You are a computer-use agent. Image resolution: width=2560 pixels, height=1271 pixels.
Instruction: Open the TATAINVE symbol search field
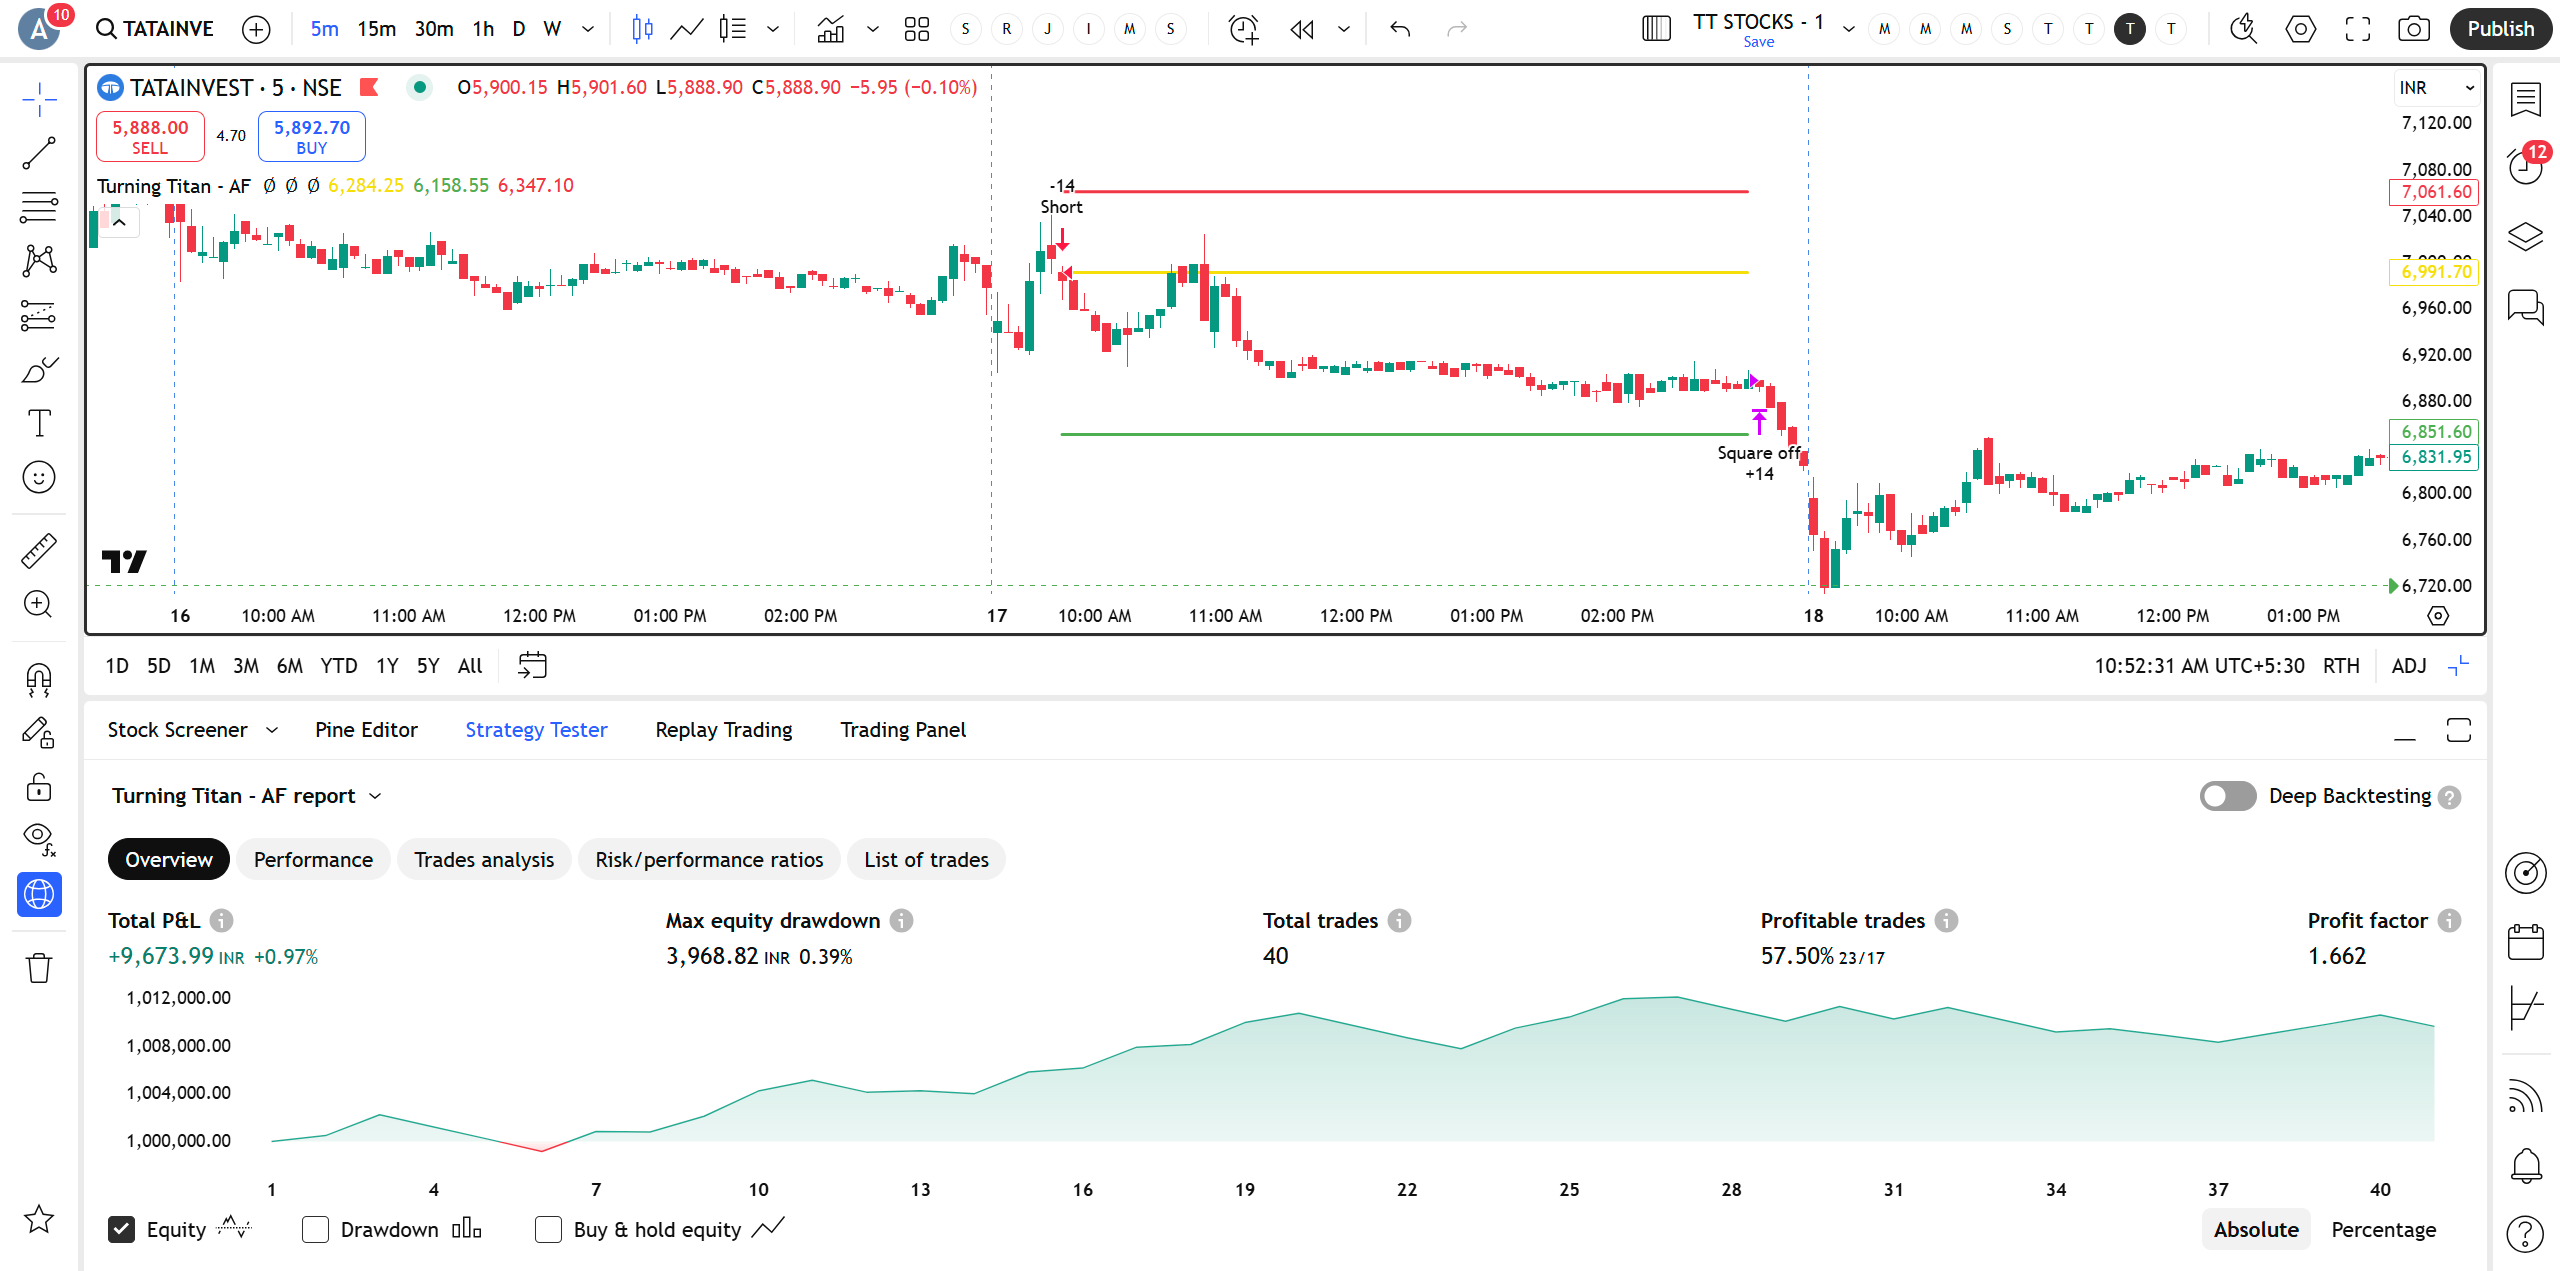(x=155, y=29)
